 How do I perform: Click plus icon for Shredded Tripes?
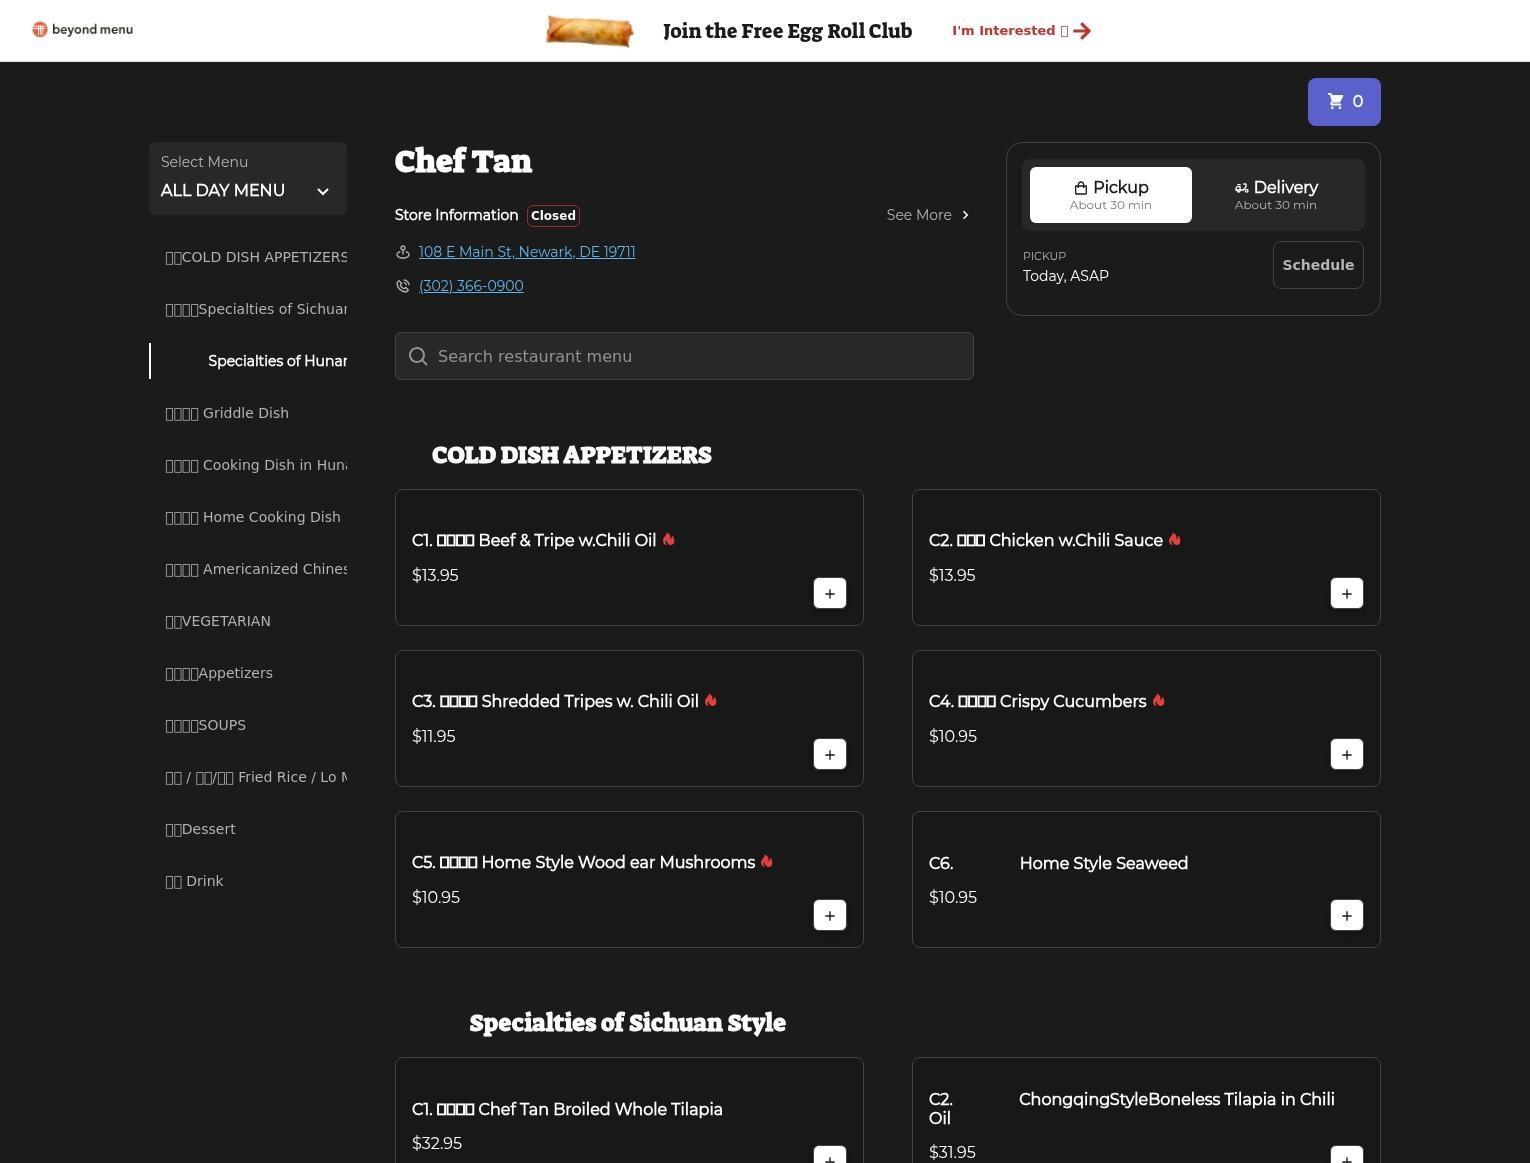click(829, 754)
